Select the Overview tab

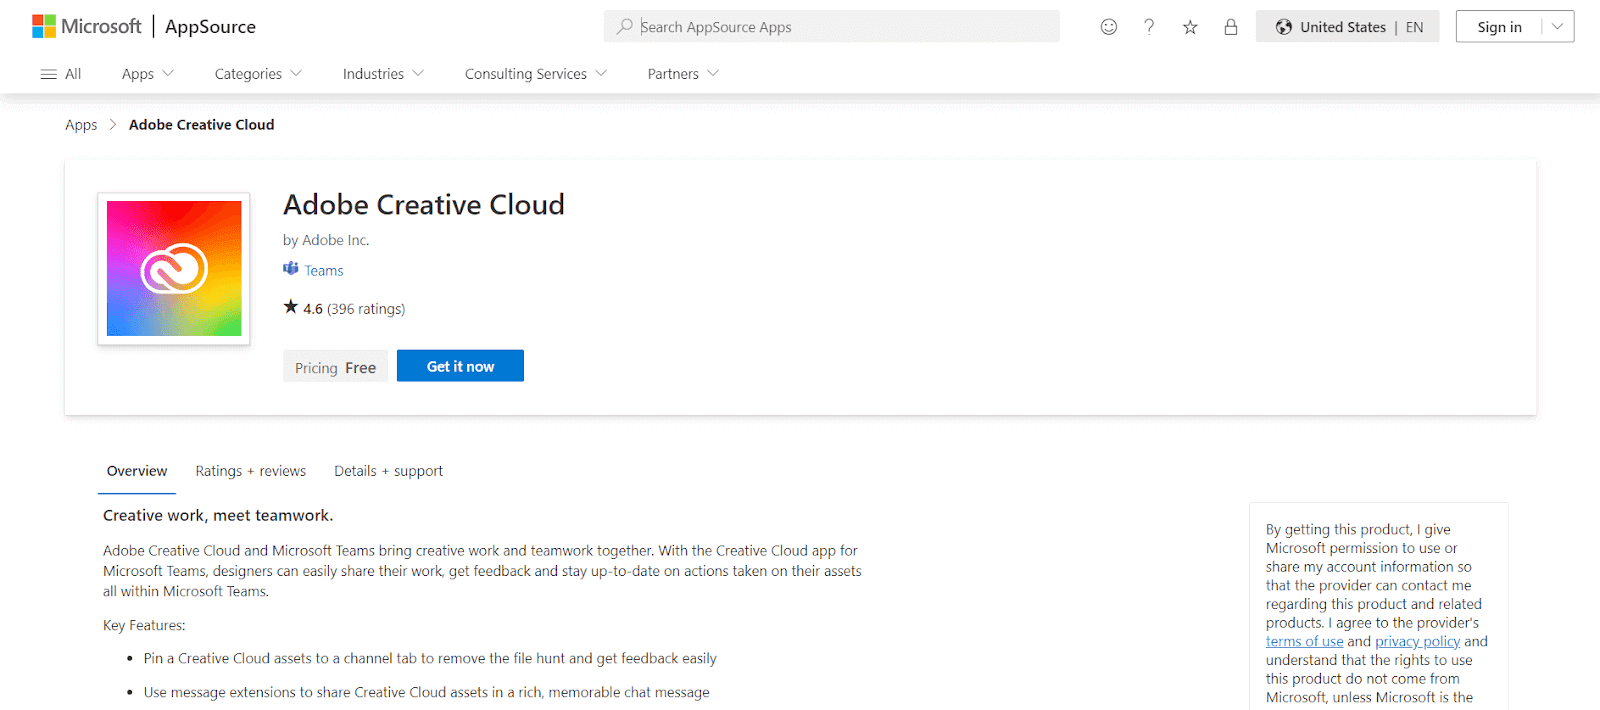coord(137,471)
